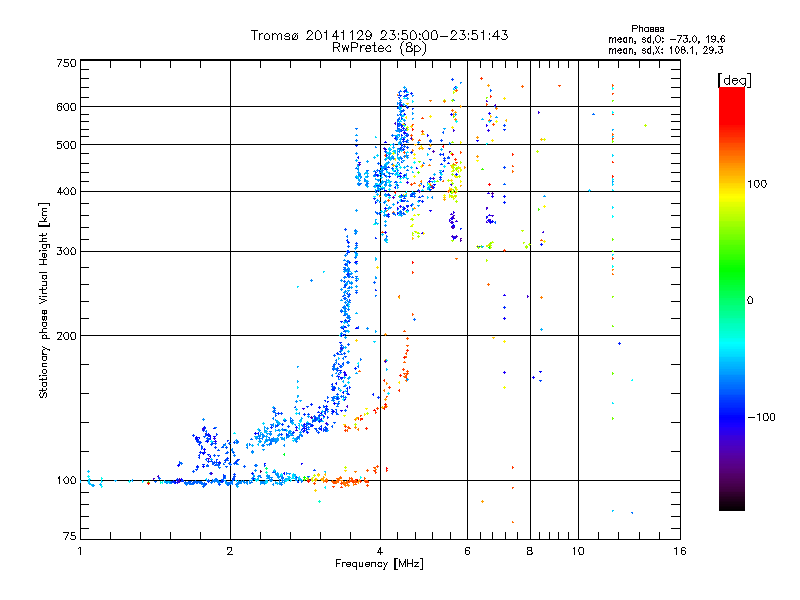The image size is (800, 600).
Task: Click the '-100' colorbar tick label
Action: (x=761, y=417)
